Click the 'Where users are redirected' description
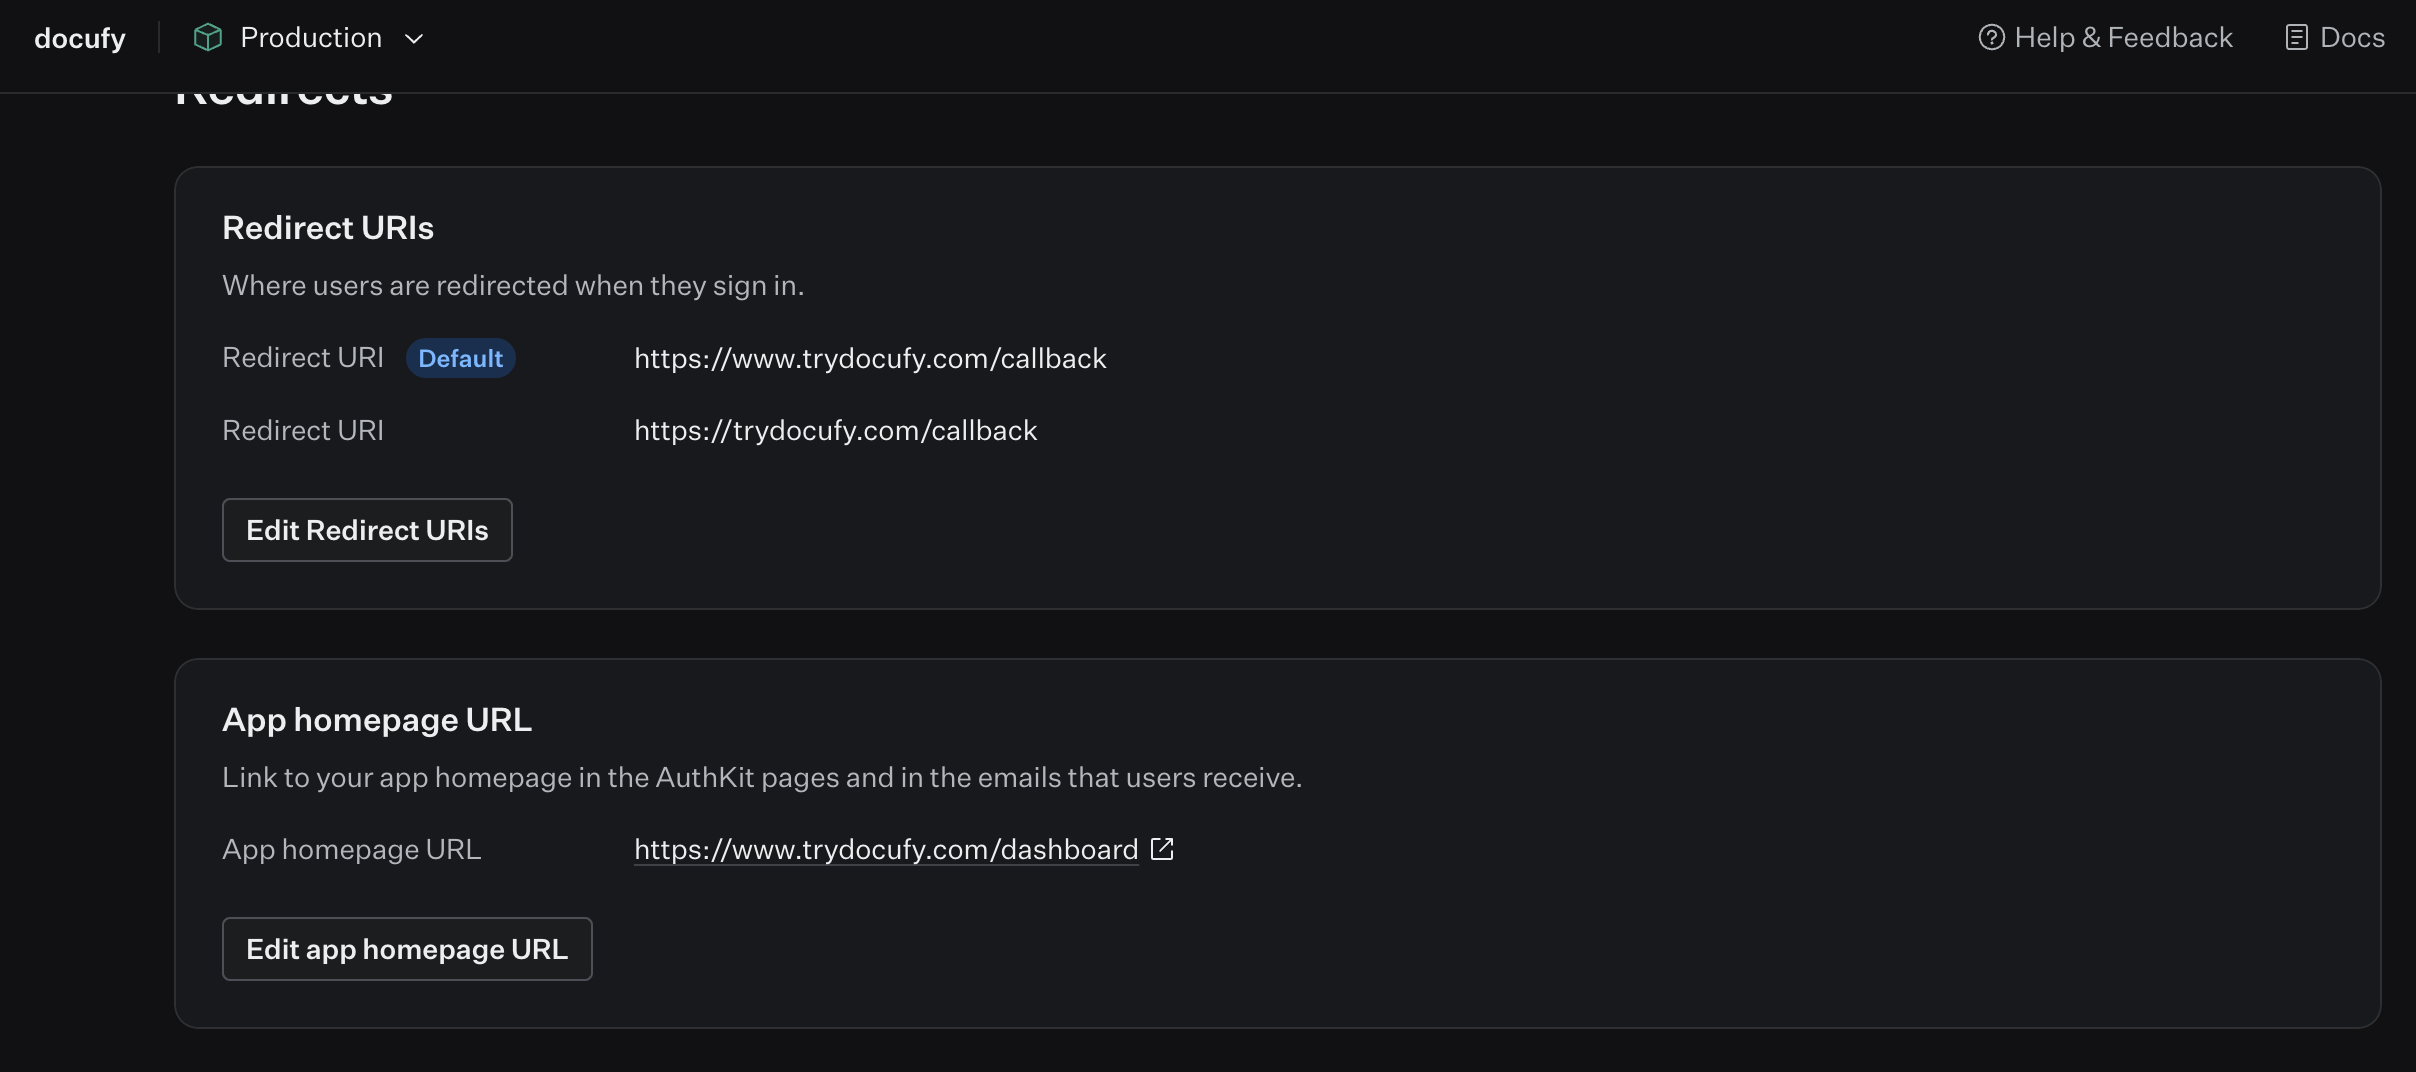 tap(513, 286)
